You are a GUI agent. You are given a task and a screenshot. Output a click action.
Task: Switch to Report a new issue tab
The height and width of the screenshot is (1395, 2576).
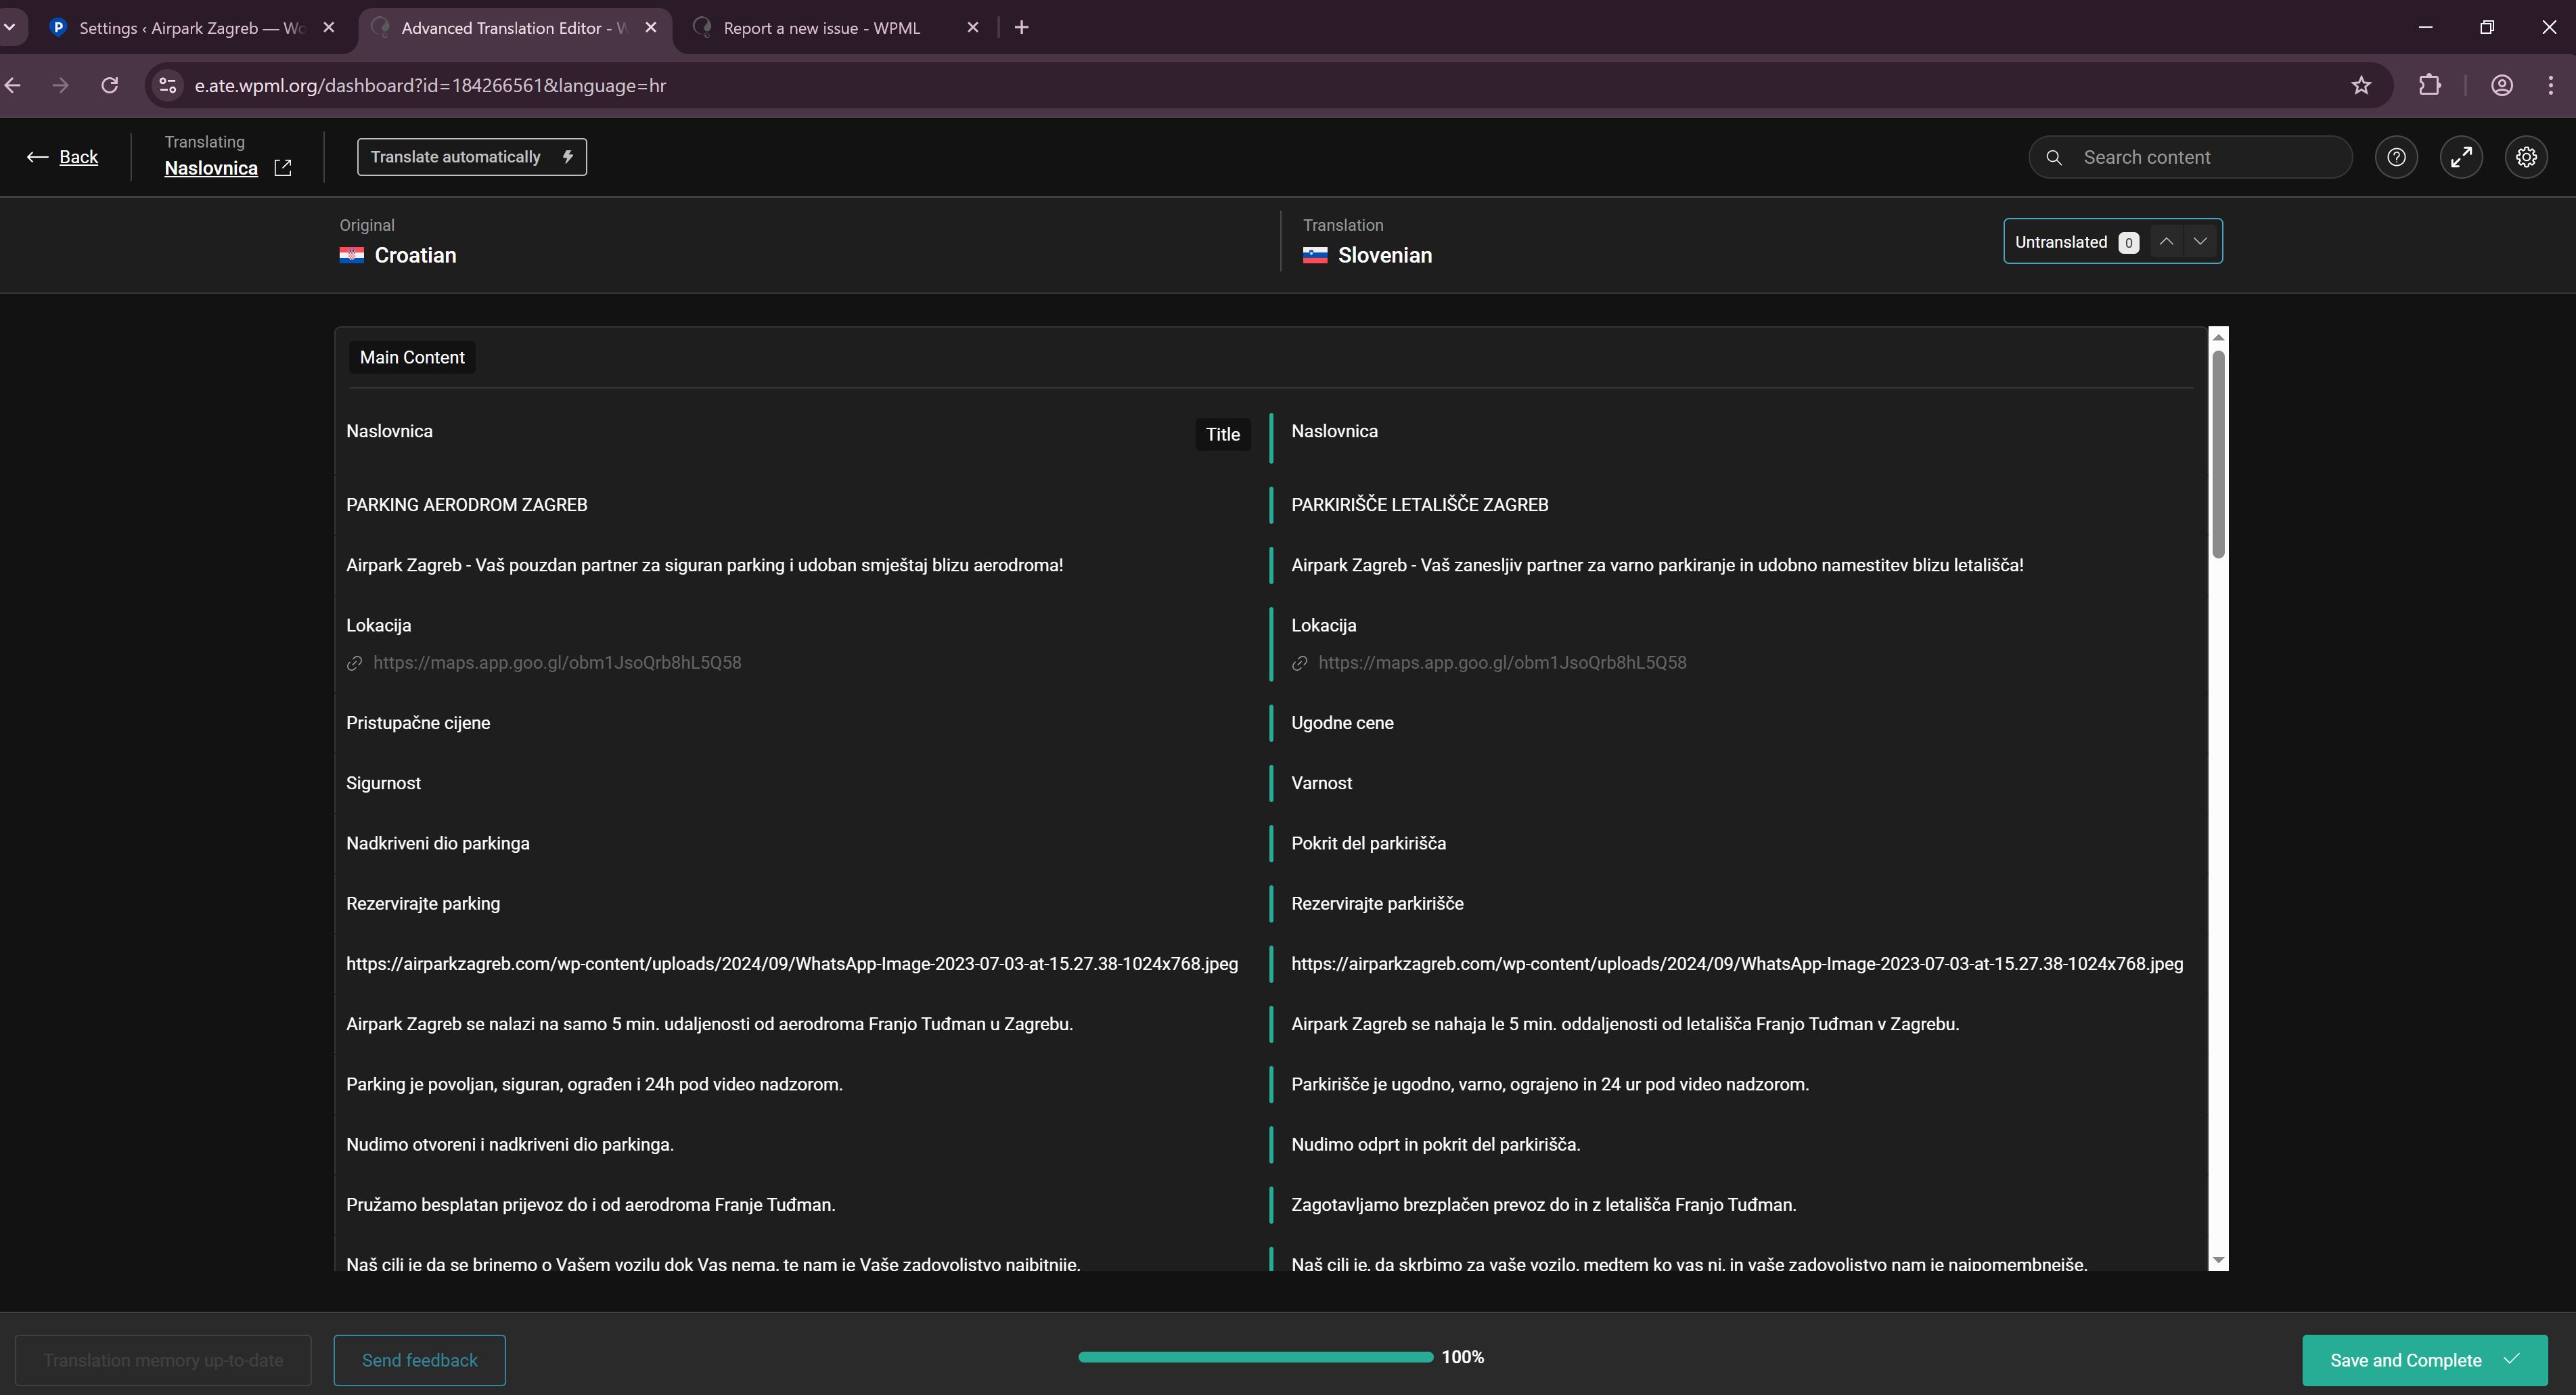(x=820, y=28)
